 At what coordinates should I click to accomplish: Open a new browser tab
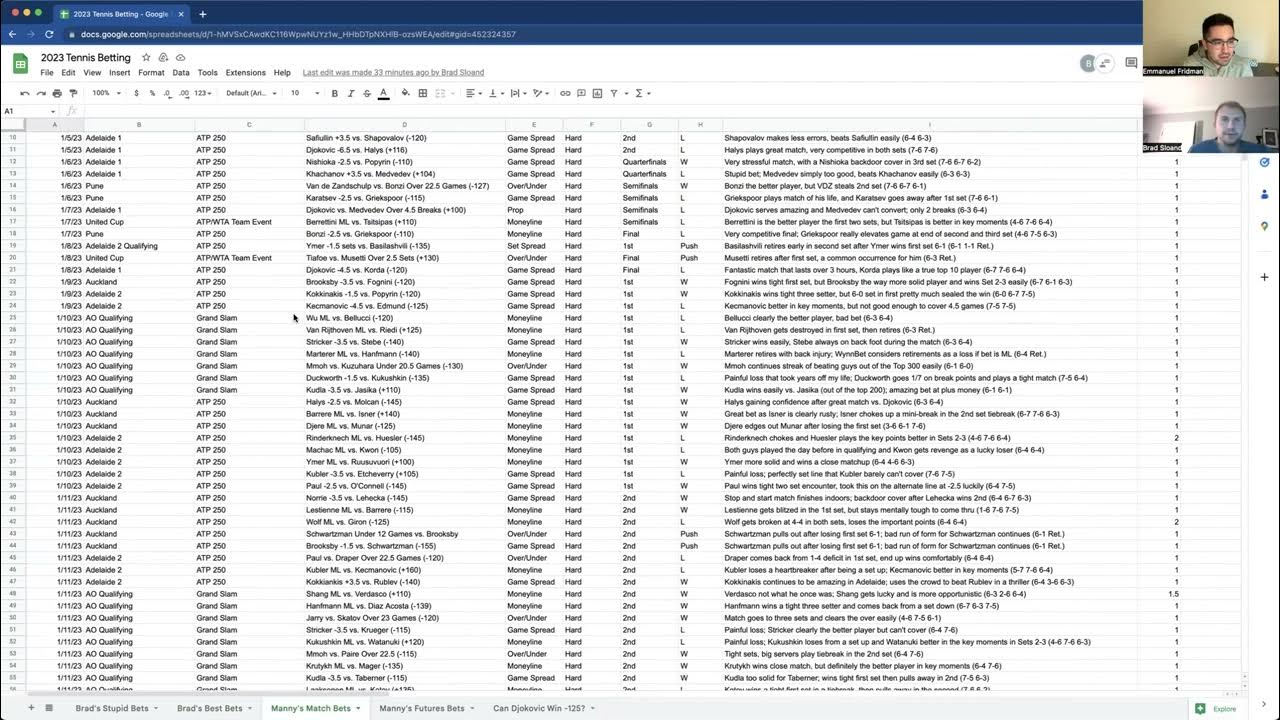tap(202, 14)
